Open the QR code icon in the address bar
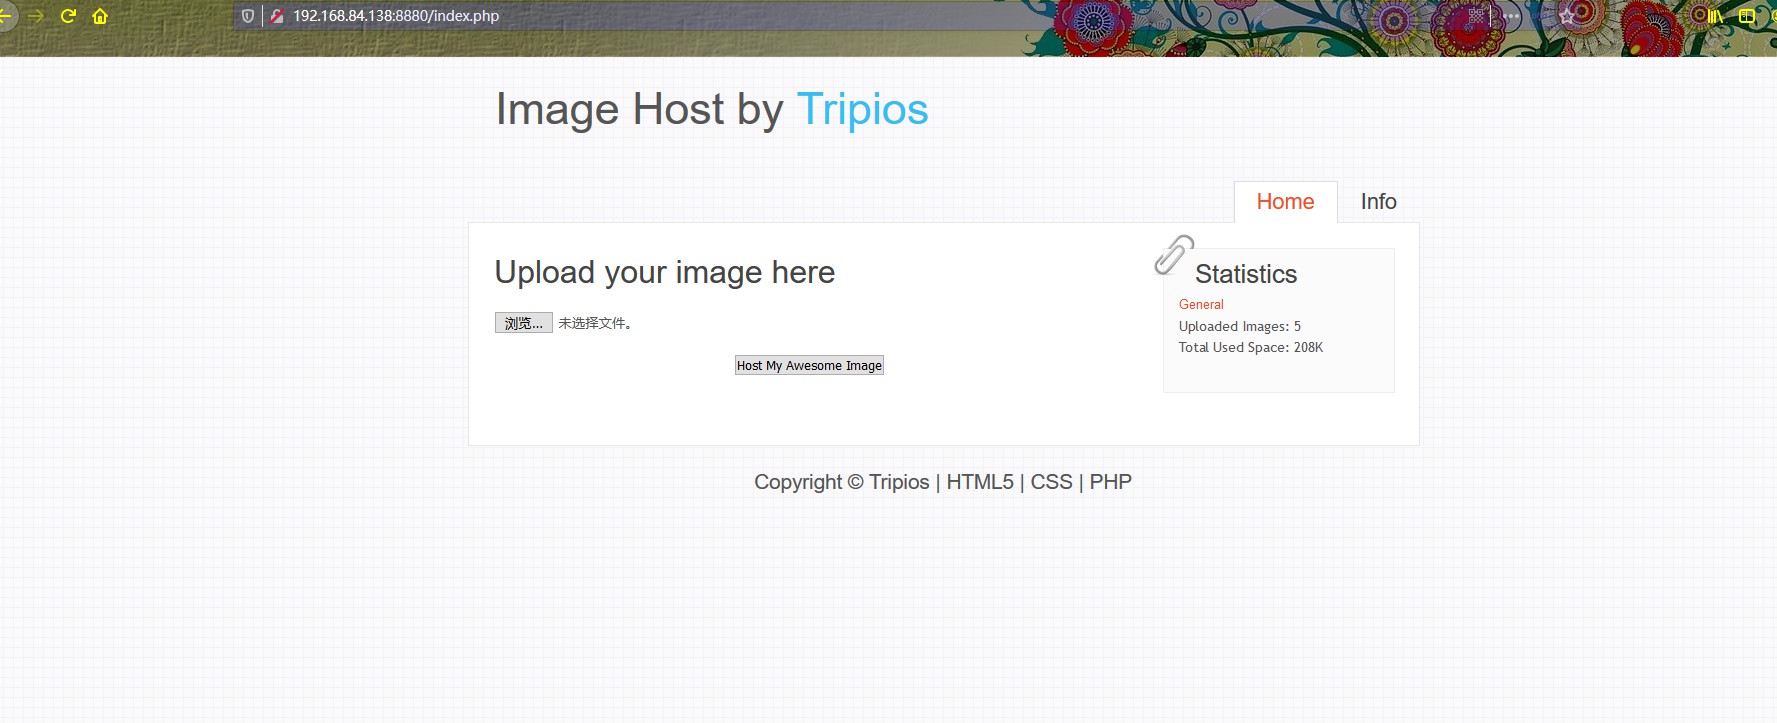The height and width of the screenshot is (723, 1777). (1476, 16)
